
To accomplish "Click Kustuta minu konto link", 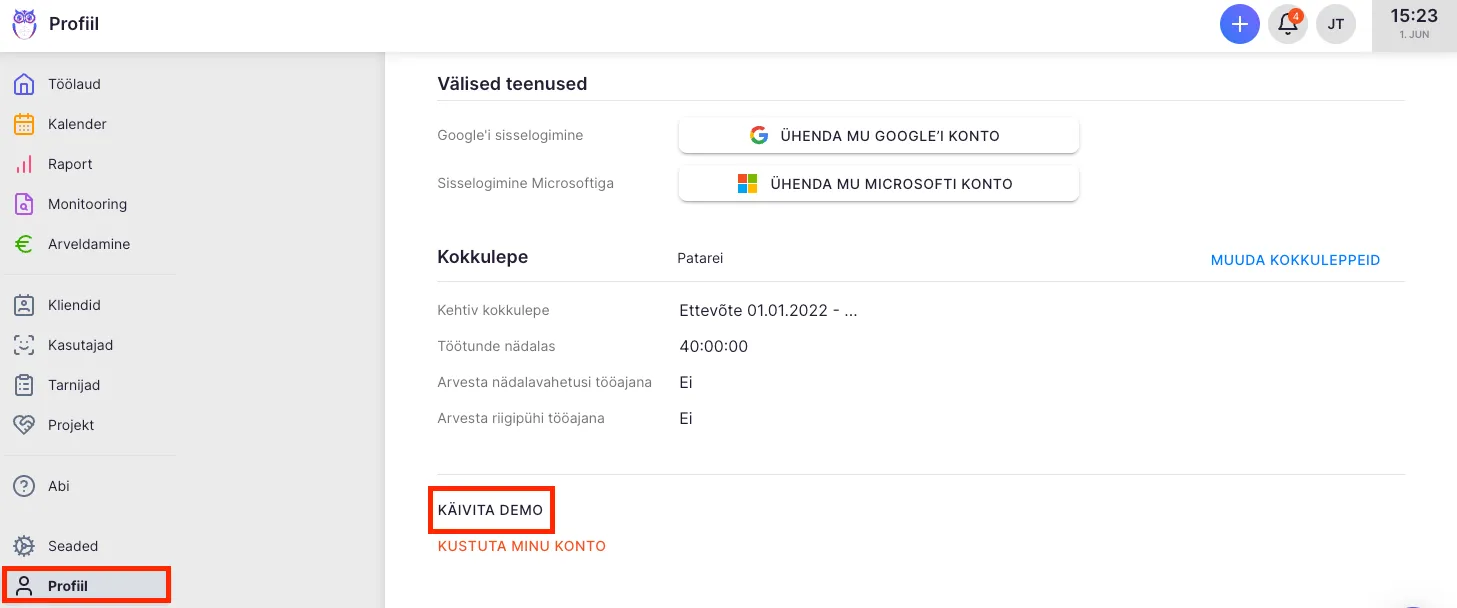I will pos(521,546).
